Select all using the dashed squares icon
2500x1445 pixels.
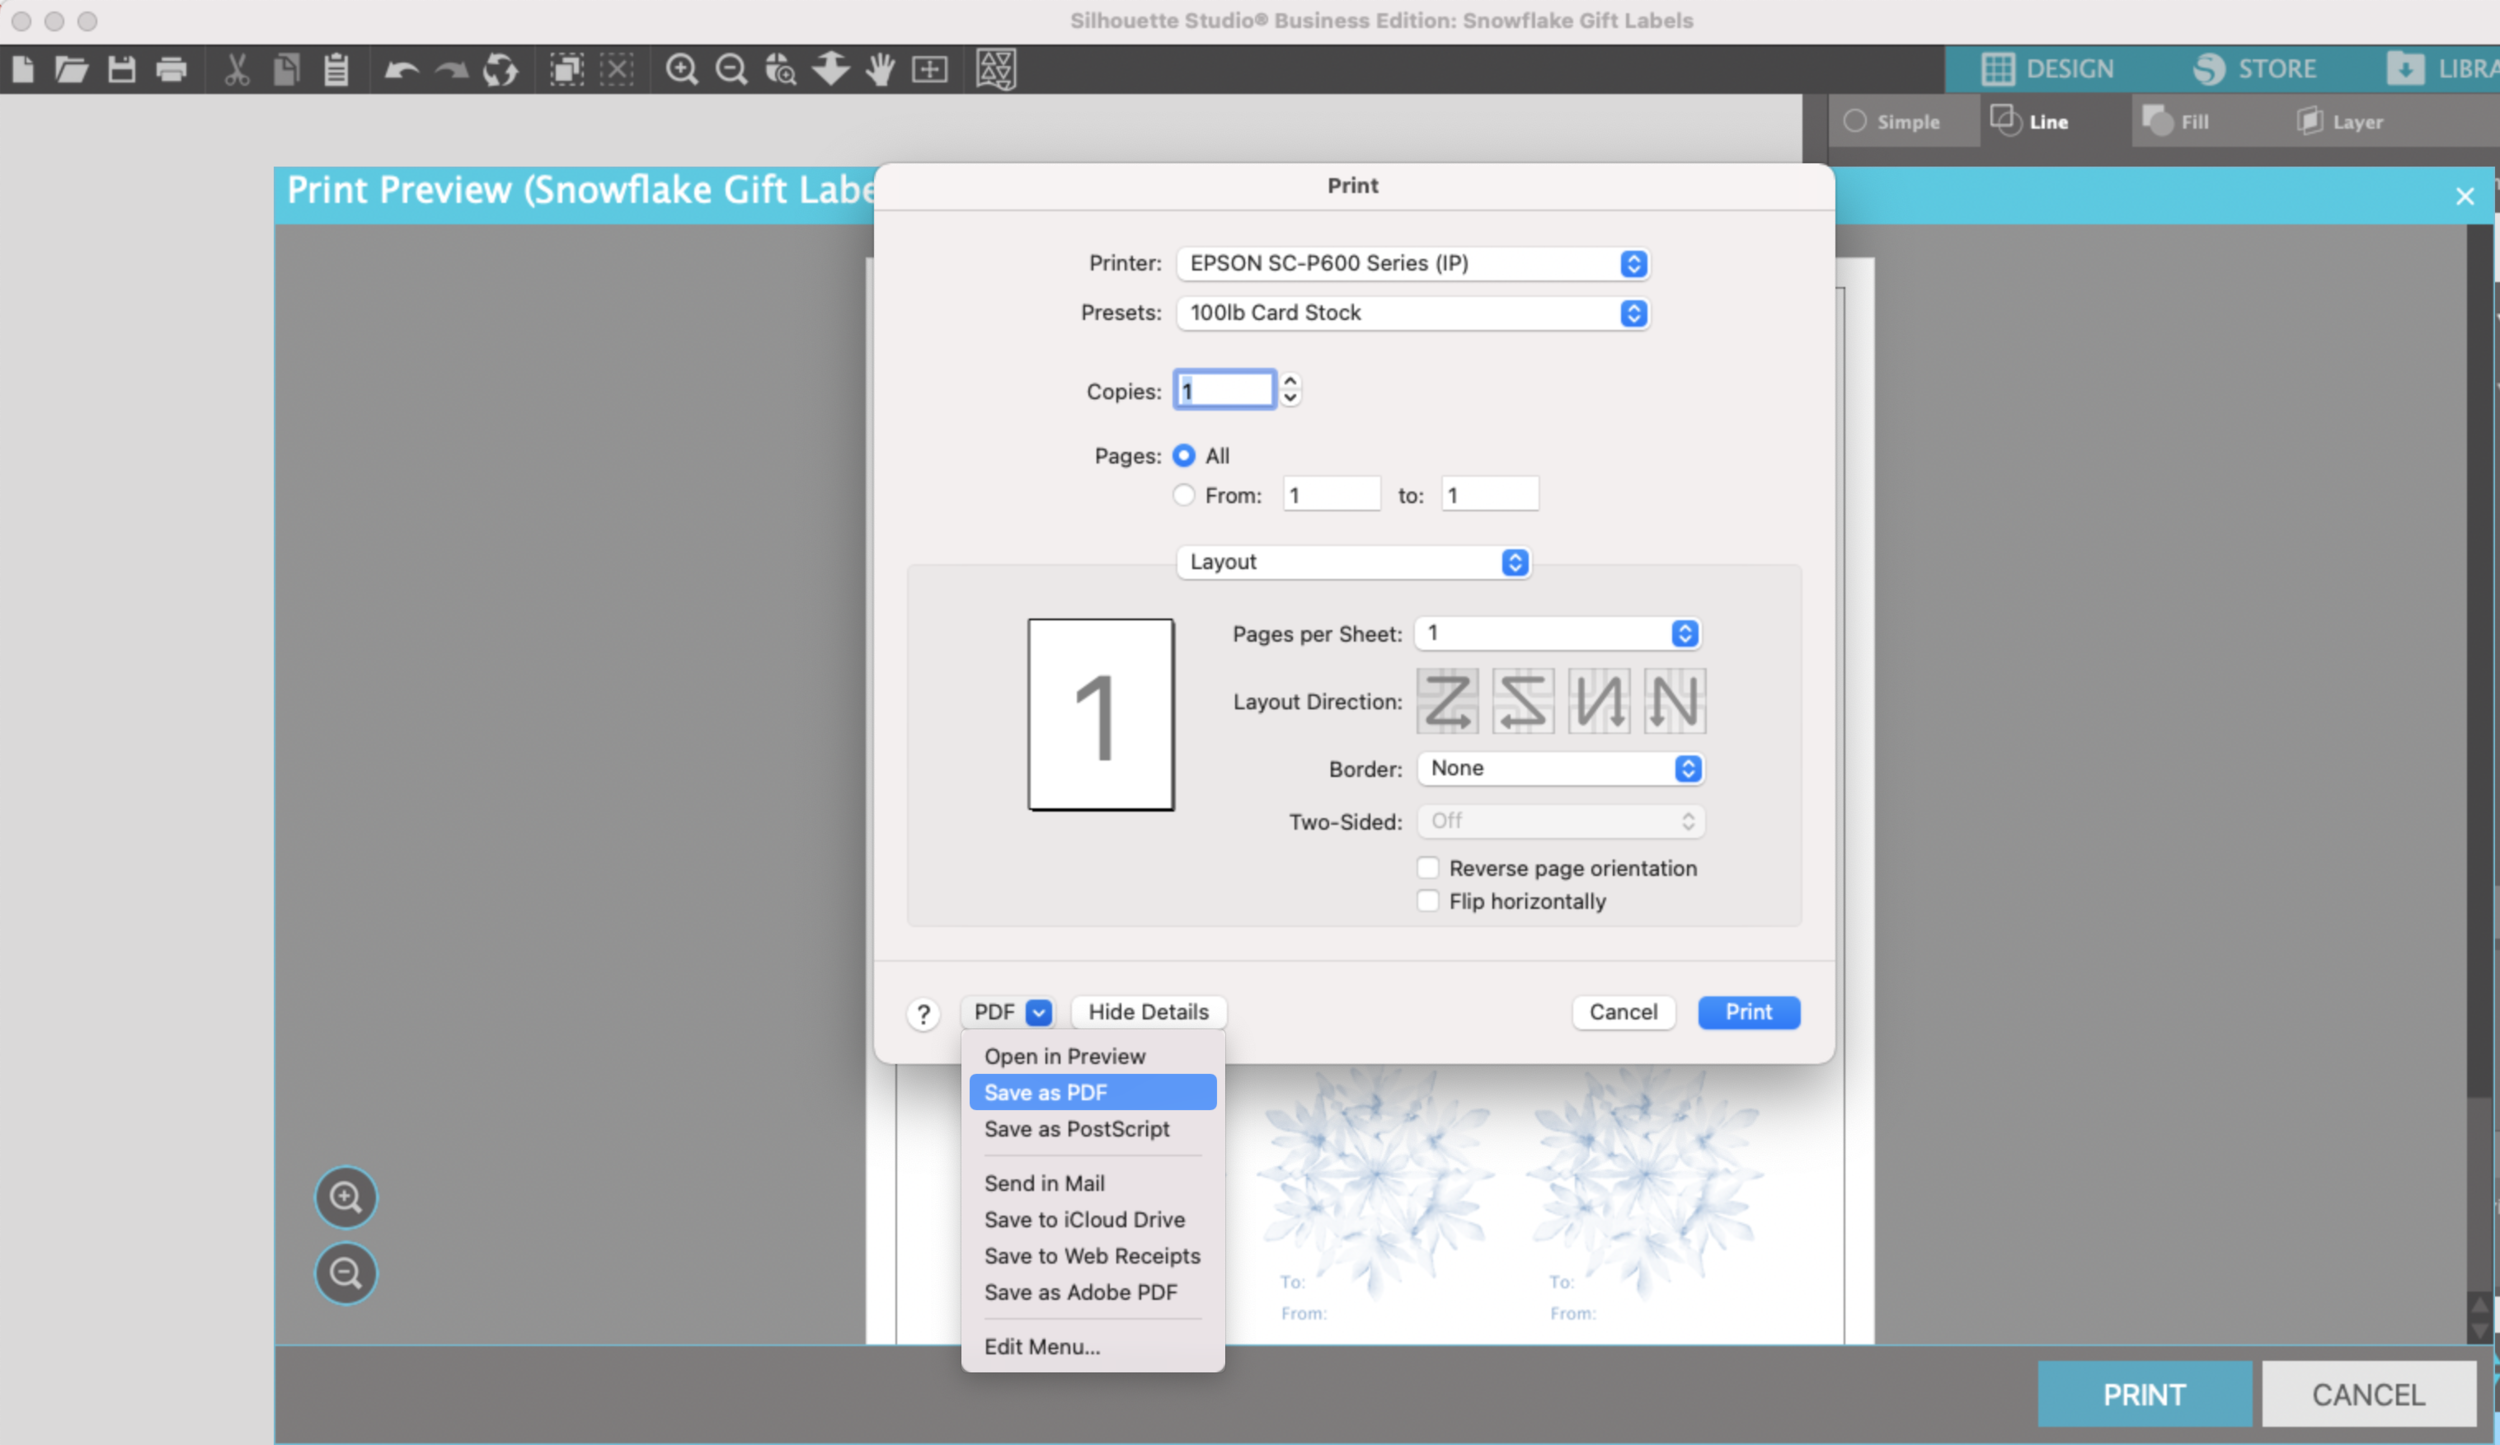(x=567, y=69)
